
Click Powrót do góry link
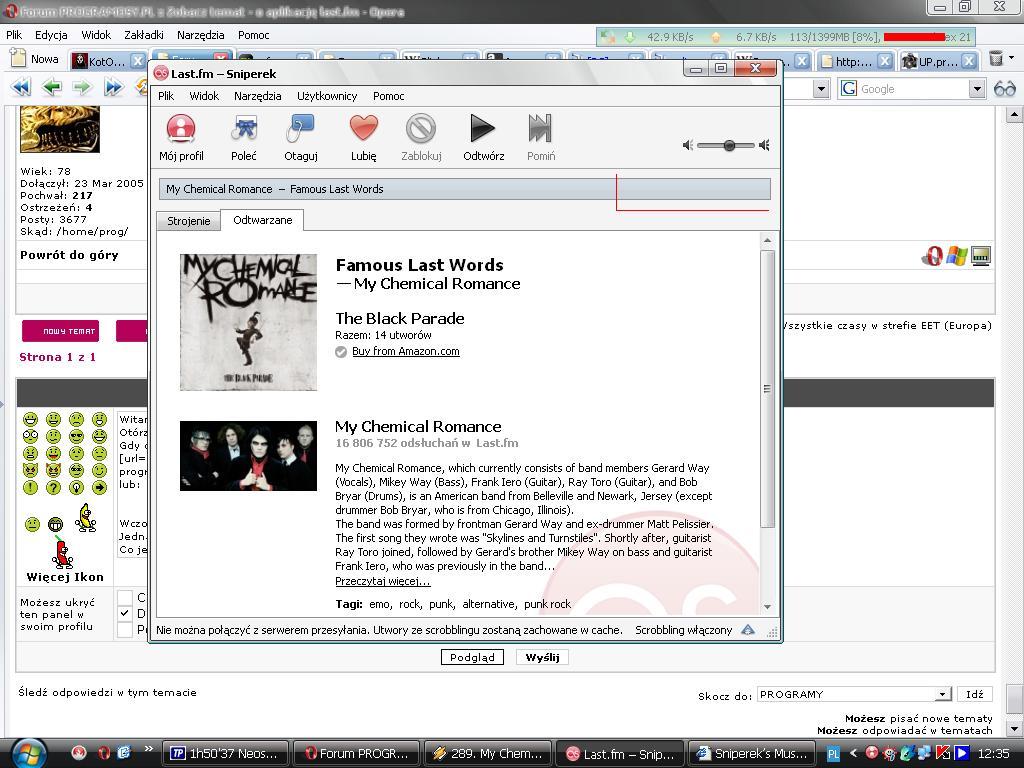click(69, 255)
